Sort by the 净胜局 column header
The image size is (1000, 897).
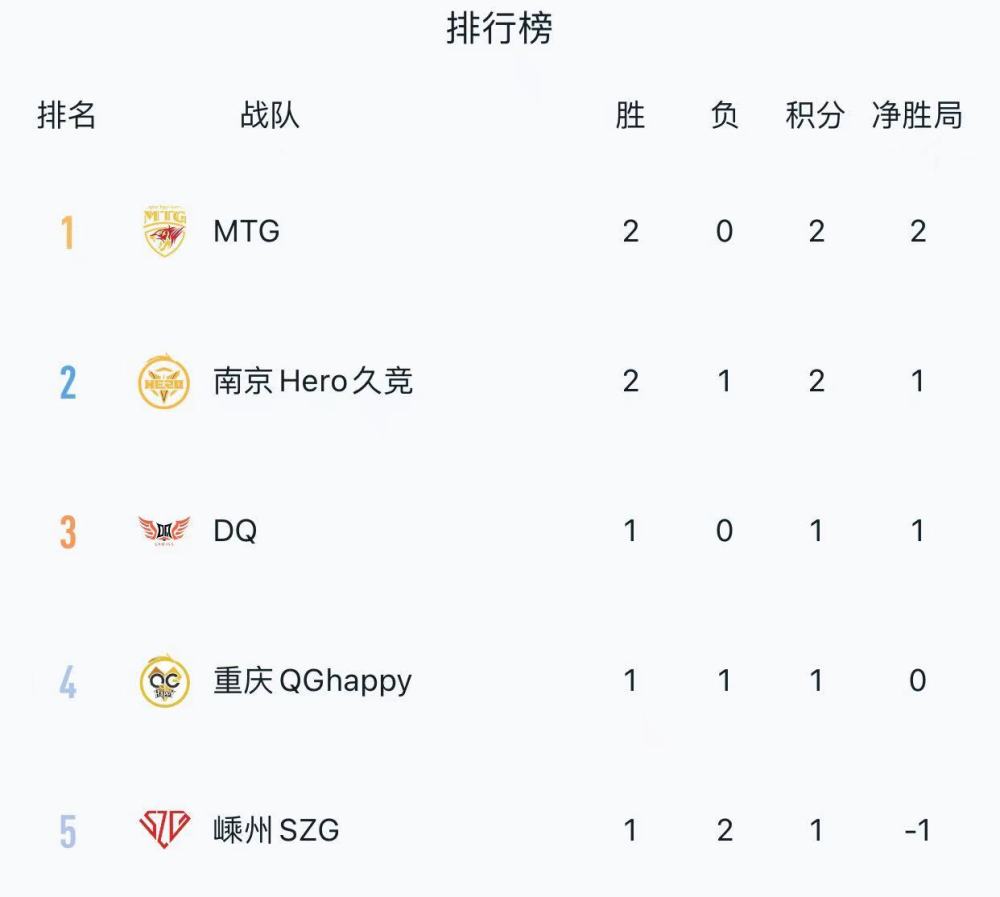coord(918,115)
